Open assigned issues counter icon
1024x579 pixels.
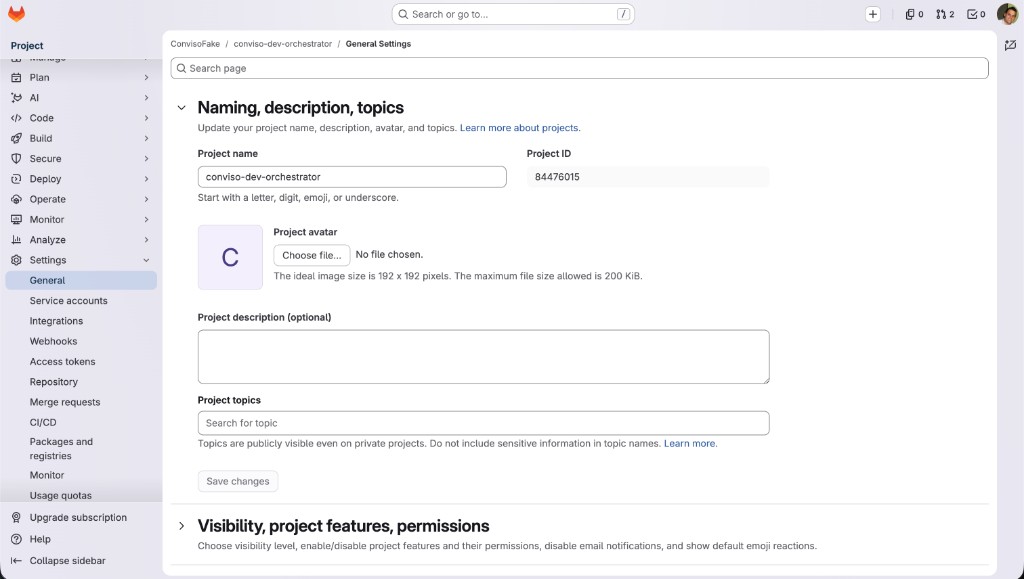click(914, 14)
